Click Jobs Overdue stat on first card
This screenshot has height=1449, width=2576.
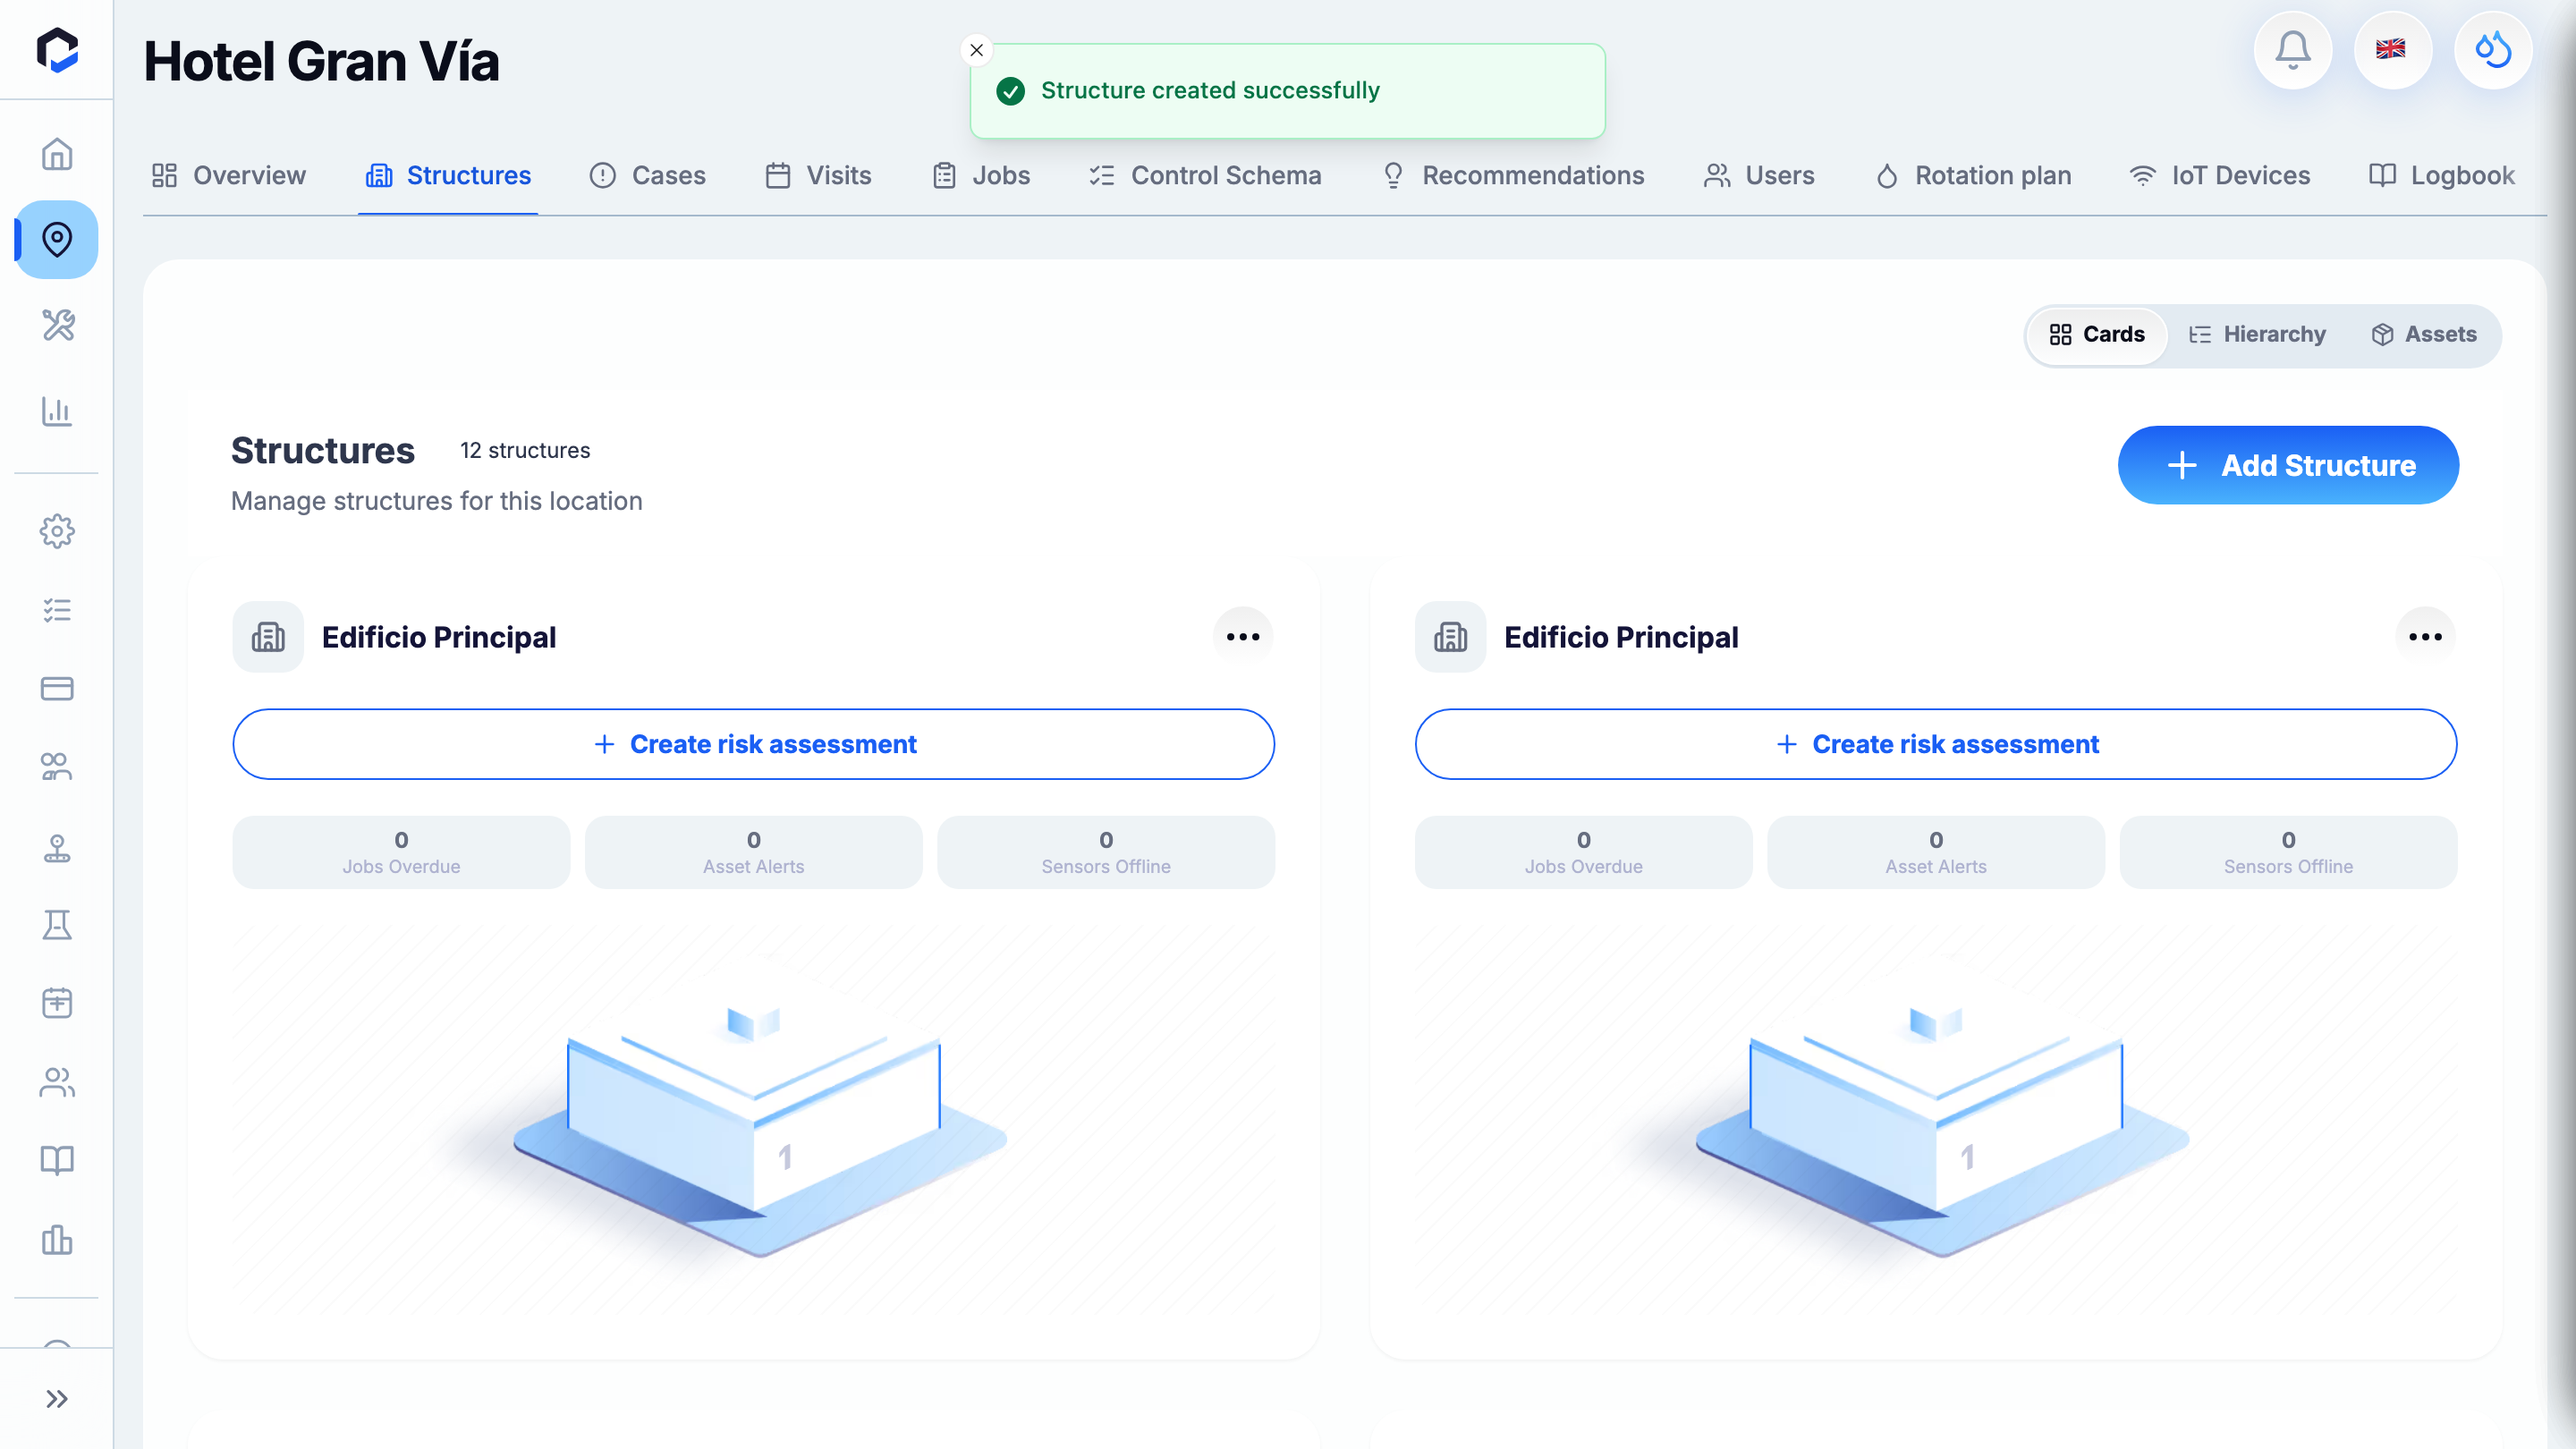[401, 852]
